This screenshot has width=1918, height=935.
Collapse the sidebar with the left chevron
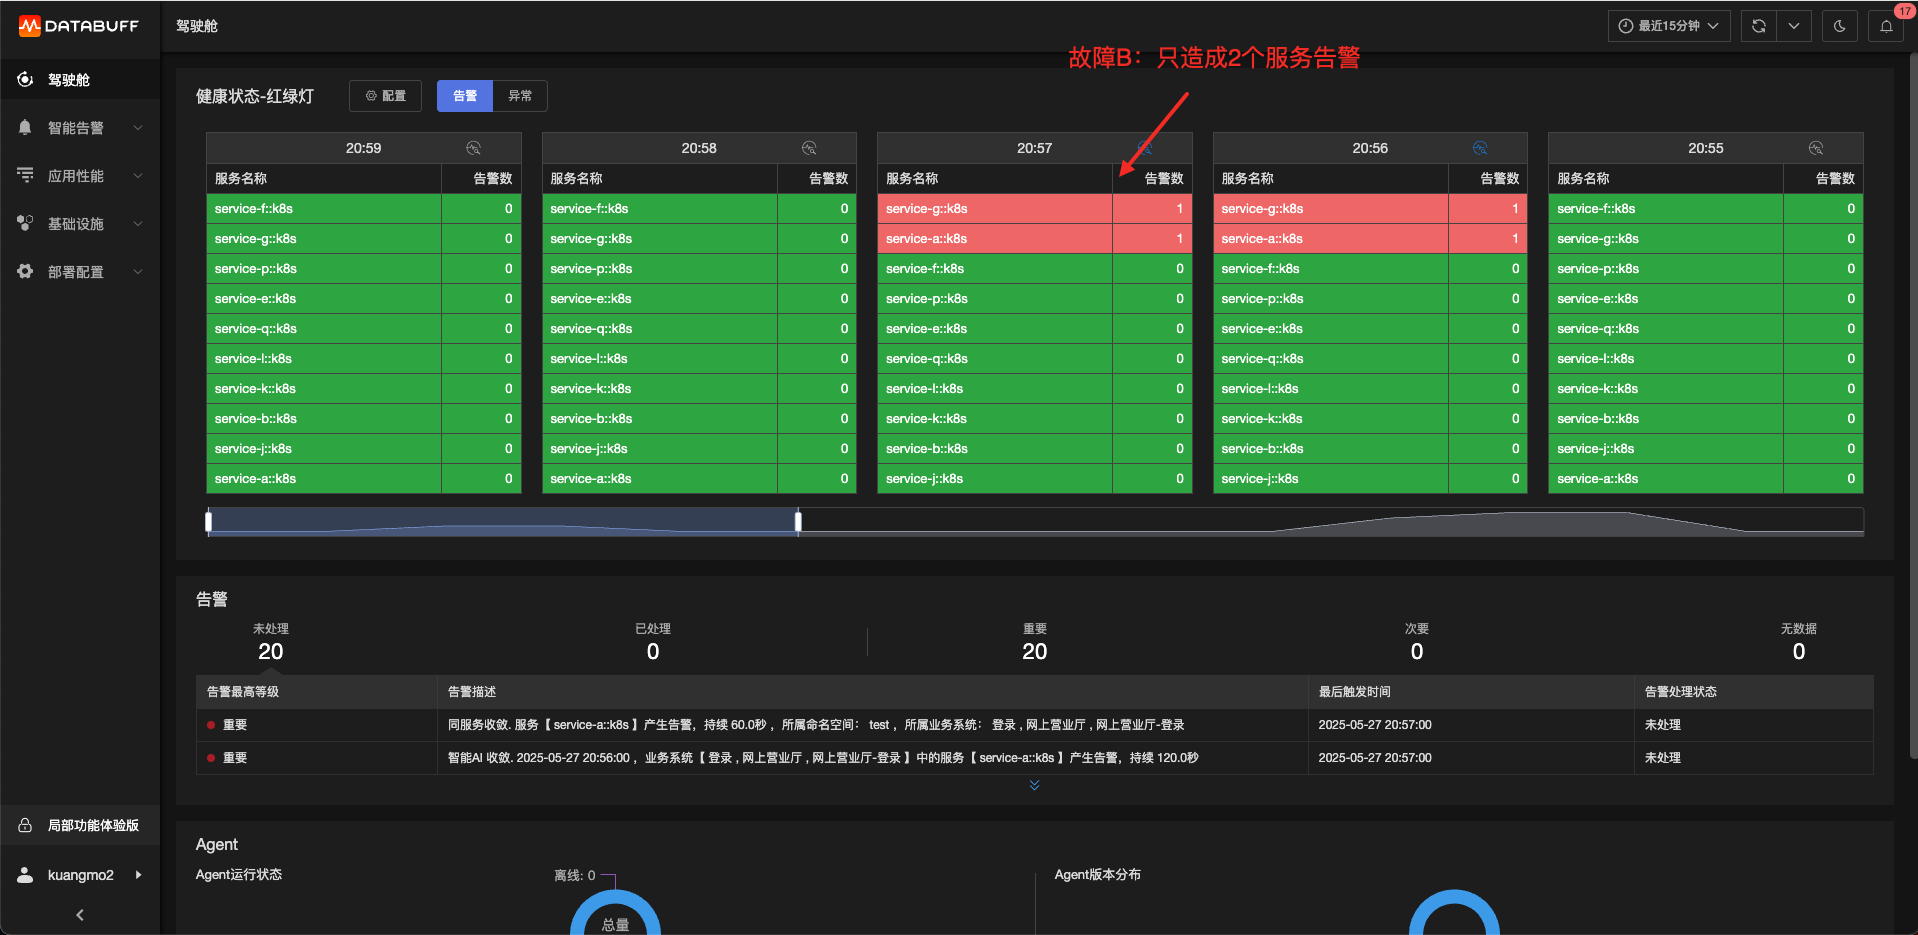(x=80, y=914)
